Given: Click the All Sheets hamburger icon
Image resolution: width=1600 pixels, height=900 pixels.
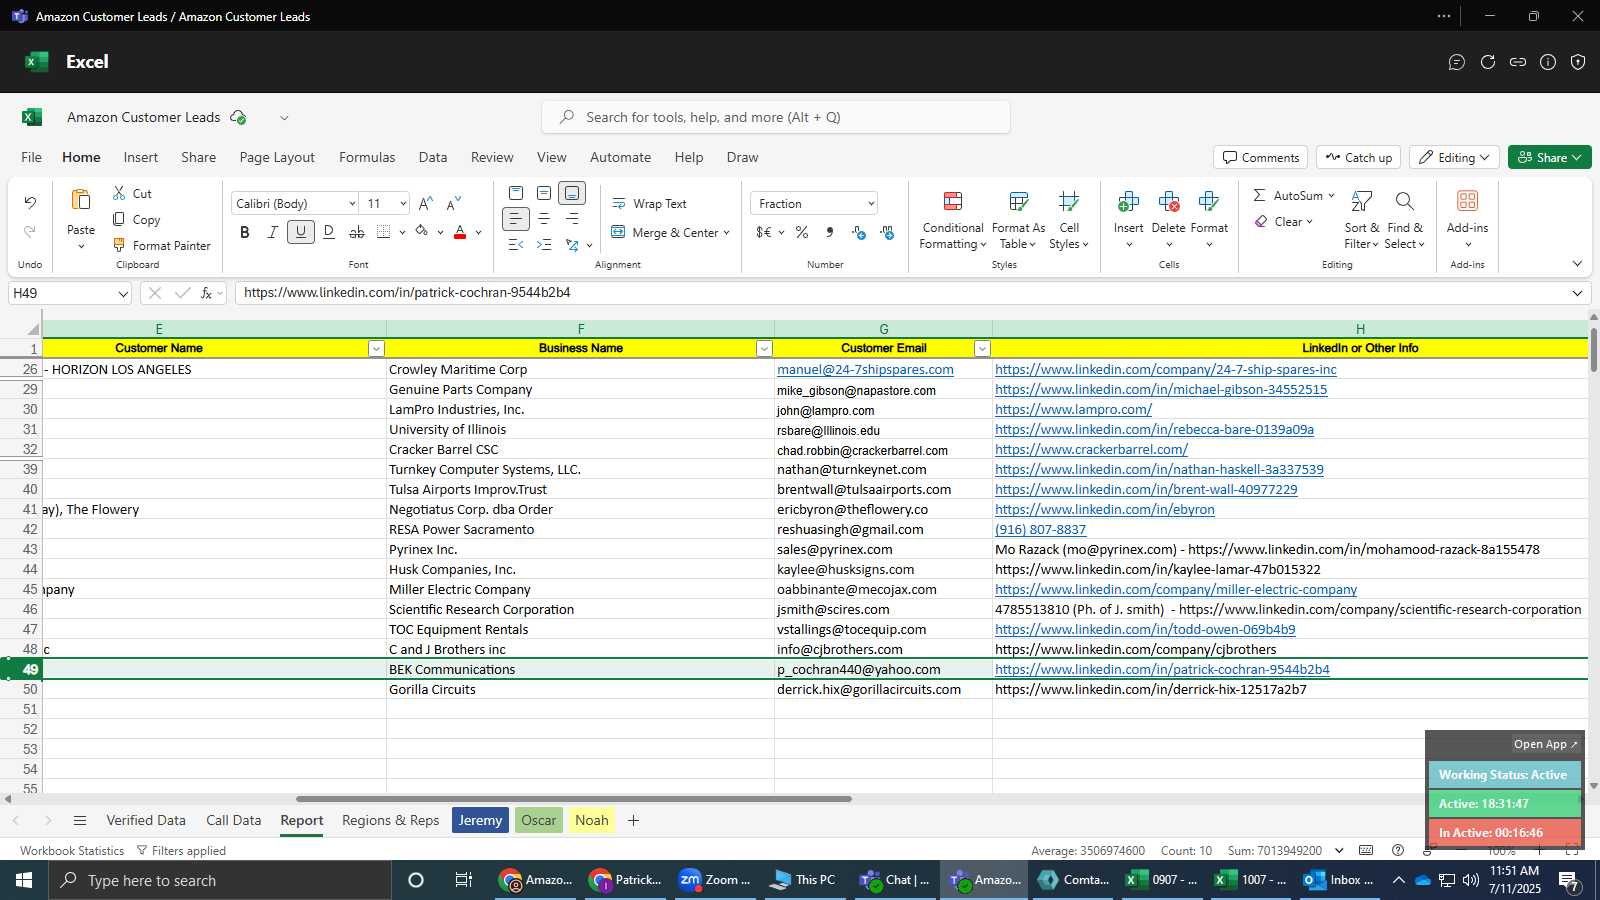Looking at the screenshot, I should [x=80, y=820].
